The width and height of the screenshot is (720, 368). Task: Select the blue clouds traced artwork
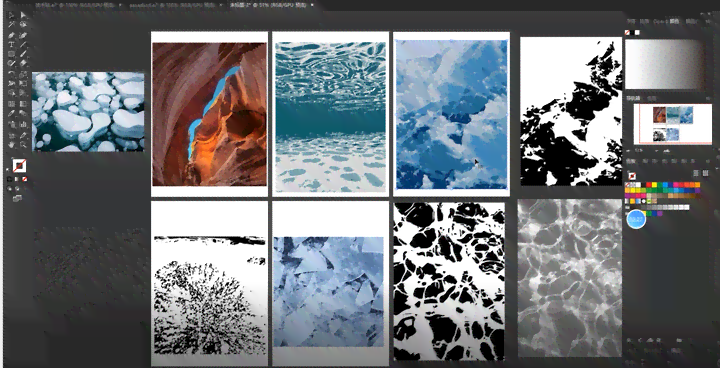(451, 114)
